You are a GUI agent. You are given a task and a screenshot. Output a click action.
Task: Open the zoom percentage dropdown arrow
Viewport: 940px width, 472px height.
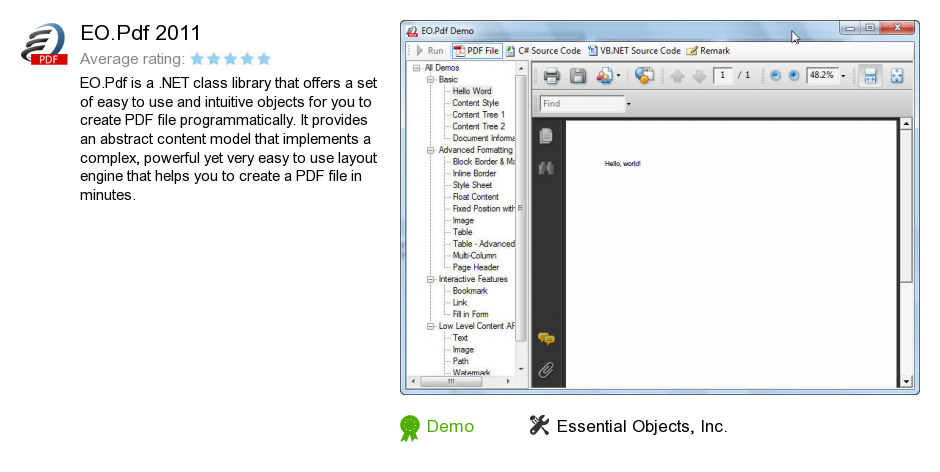click(x=843, y=76)
